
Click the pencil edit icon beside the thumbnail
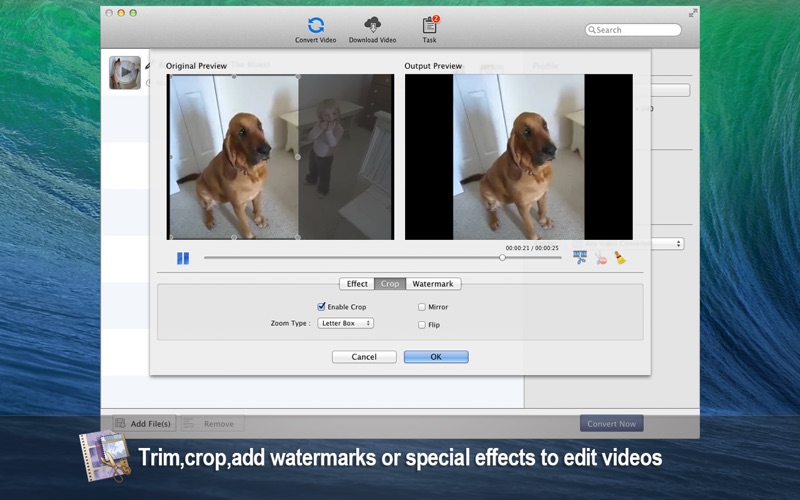click(x=148, y=65)
